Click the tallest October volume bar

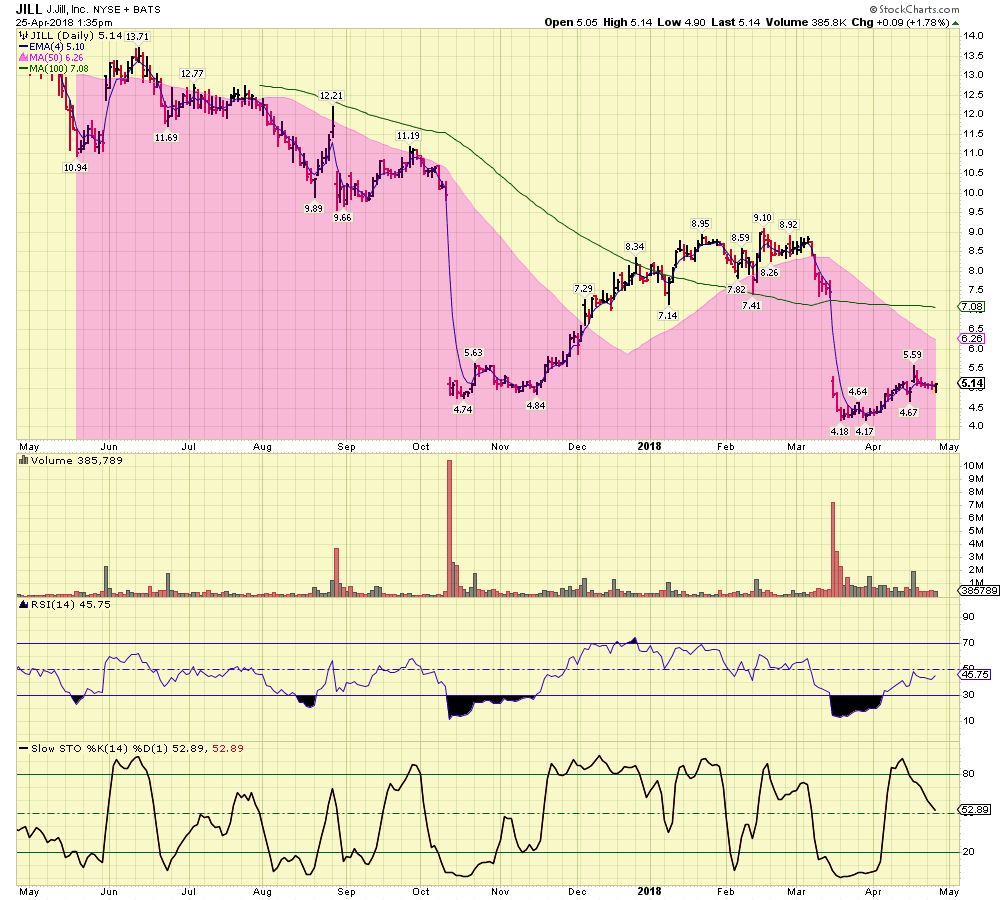(x=449, y=527)
